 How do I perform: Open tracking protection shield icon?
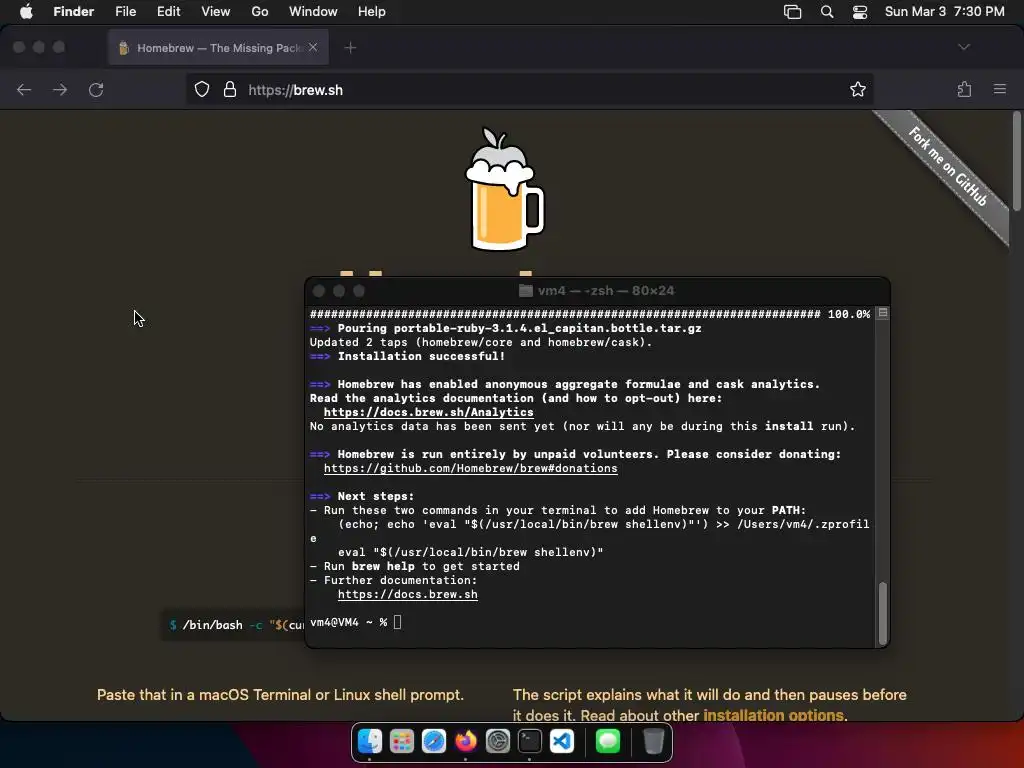[x=202, y=89]
